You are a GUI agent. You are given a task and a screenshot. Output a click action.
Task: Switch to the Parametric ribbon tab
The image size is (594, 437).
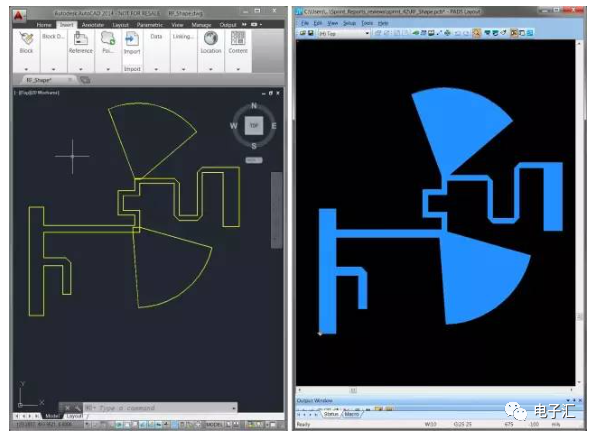point(150,25)
